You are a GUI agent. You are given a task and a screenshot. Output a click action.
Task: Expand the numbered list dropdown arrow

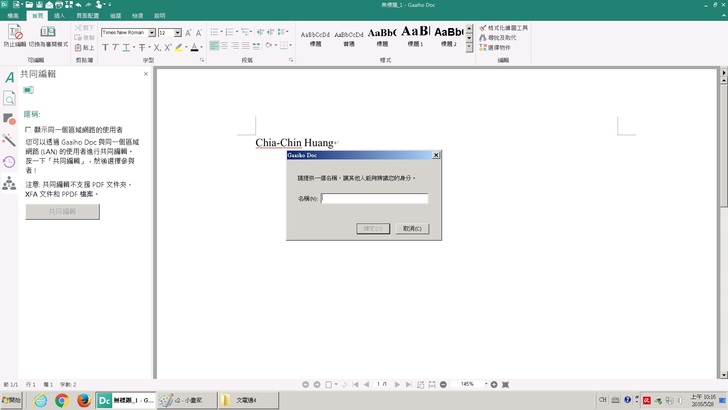[x=237, y=32]
